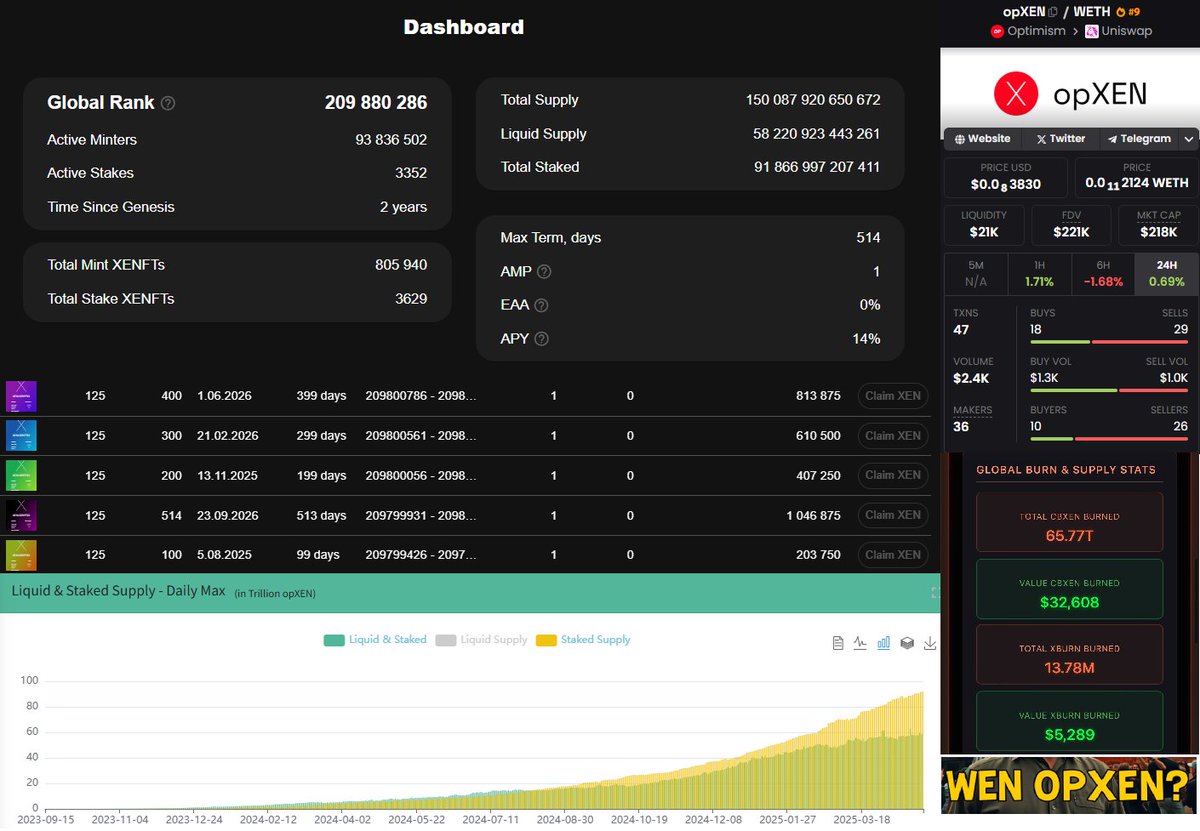Click the LIQUIDITY $21K box
Viewport: 1200px width, 831px height.
[984, 225]
